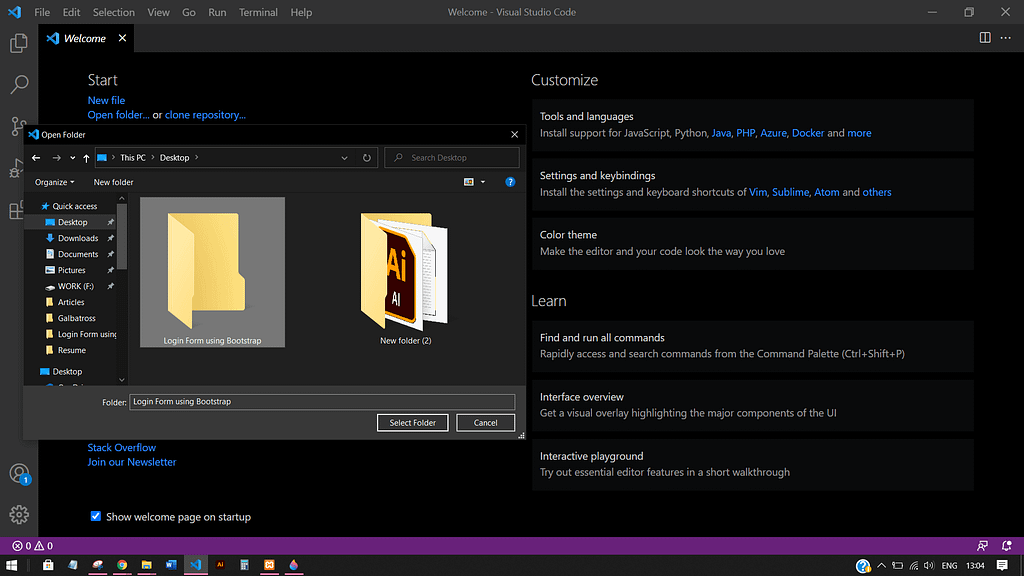Viewport: 1024px width, 576px height.
Task: Open the change view options dropdown
Action: pyautogui.click(x=483, y=182)
